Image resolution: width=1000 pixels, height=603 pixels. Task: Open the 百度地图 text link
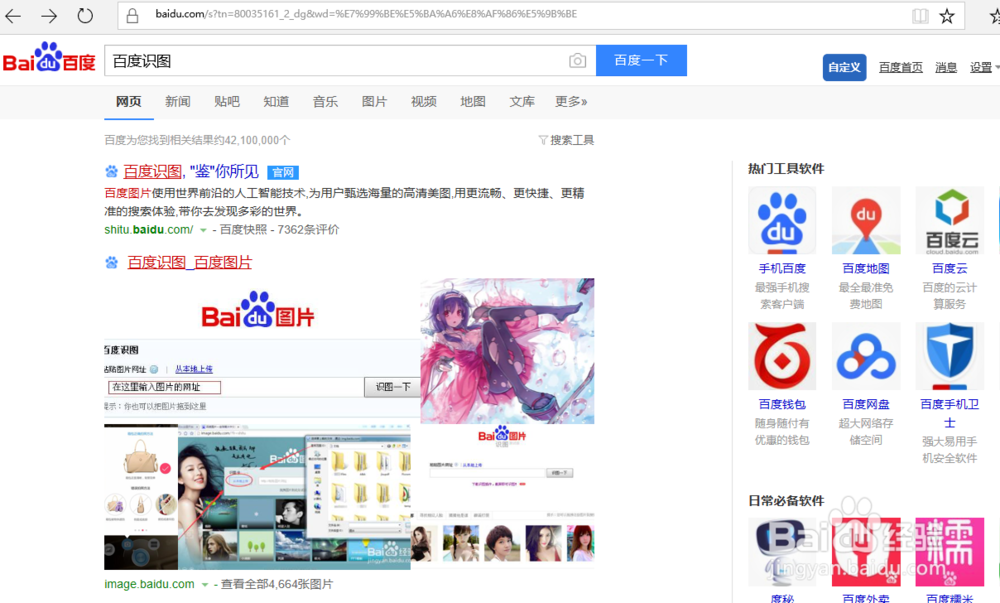pyautogui.click(x=866, y=268)
